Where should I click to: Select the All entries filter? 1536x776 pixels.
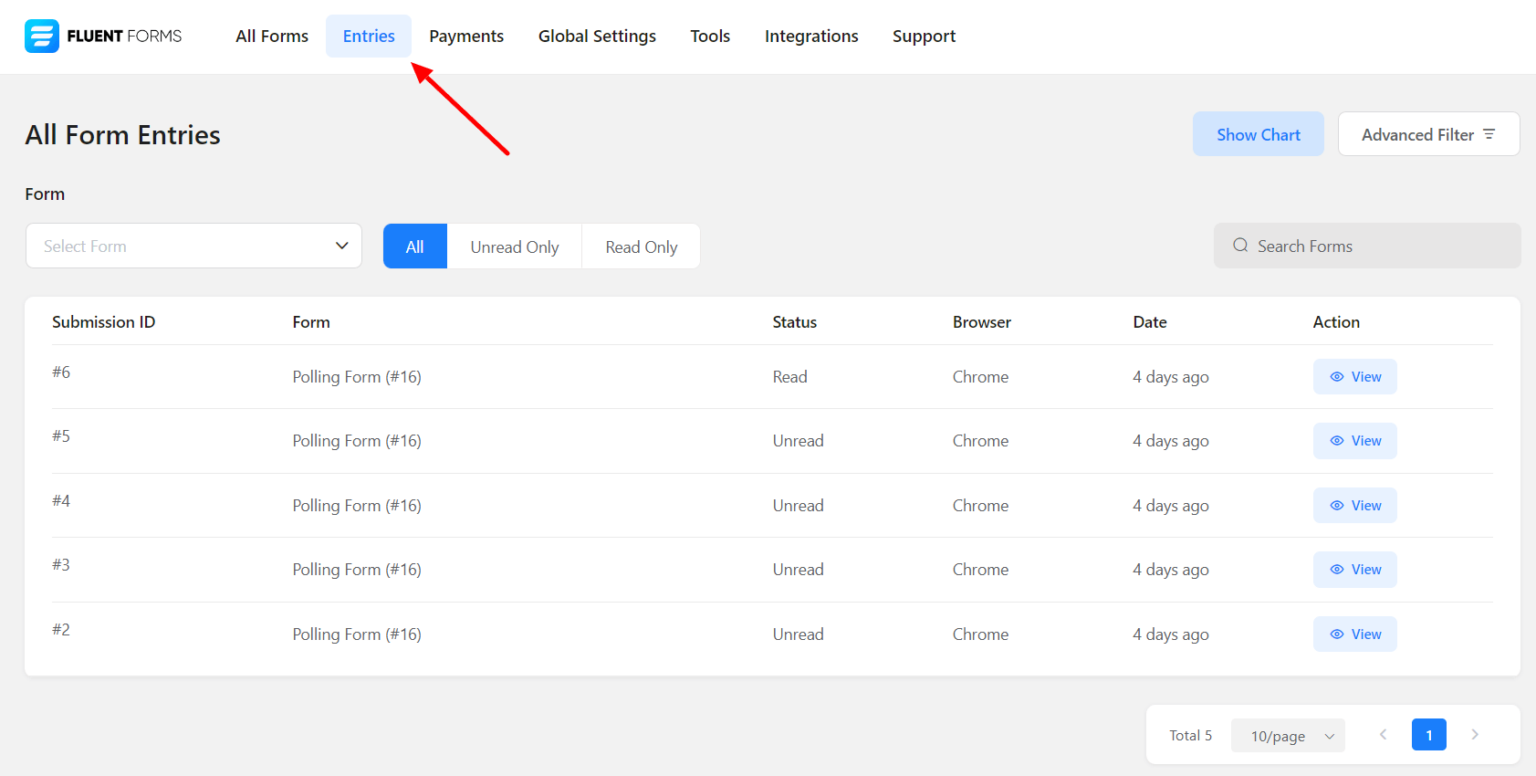coord(414,245)
